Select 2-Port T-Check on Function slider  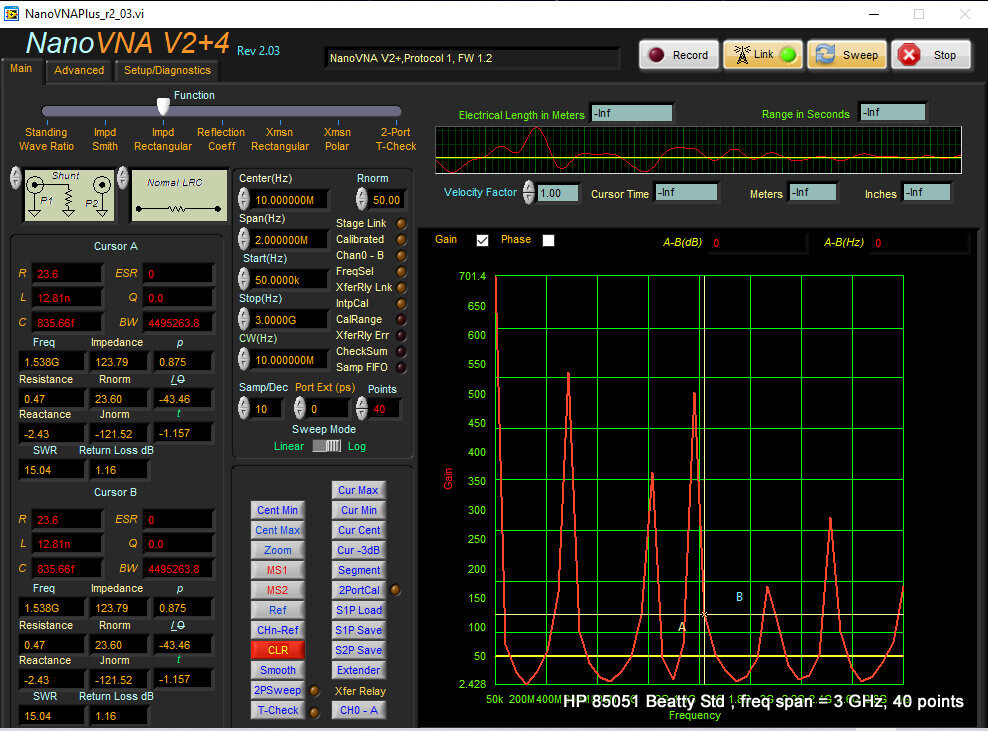396,139
